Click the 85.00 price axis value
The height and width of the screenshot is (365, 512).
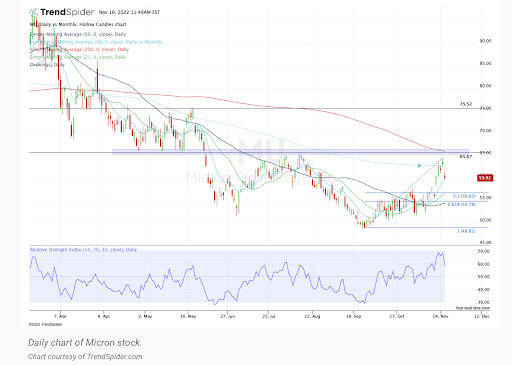point(485,63)
